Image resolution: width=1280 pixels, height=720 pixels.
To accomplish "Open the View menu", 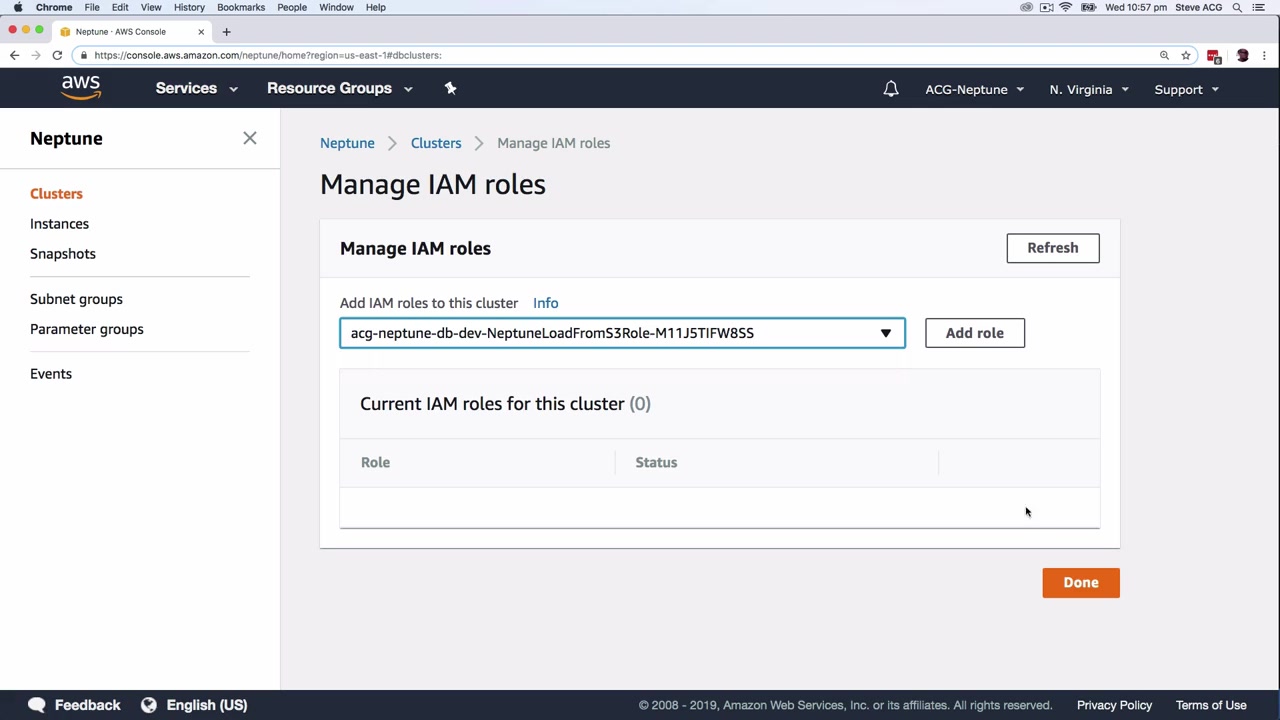I will (151, 7).
